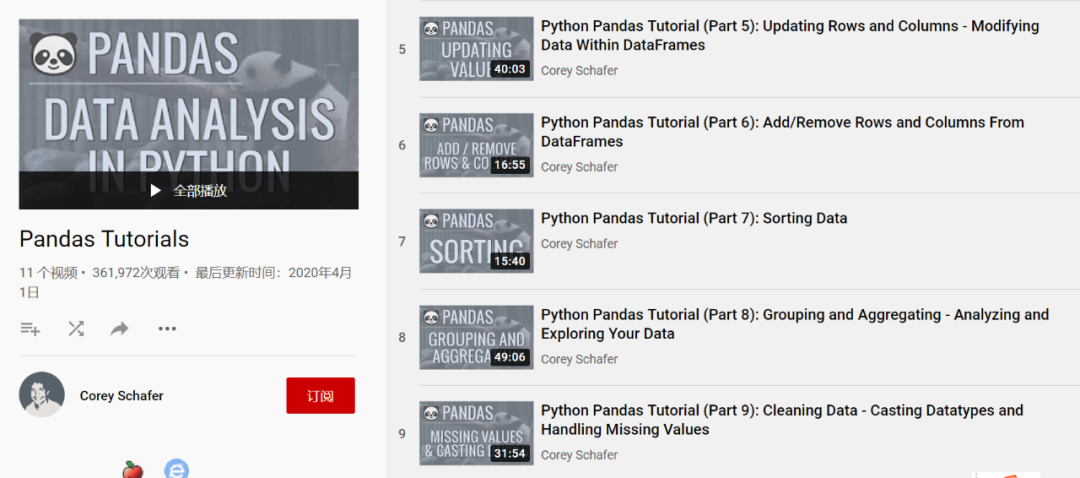The image size is (1080, 478).
Task: Click the 11 个视频 video count text
Action: 48,273
